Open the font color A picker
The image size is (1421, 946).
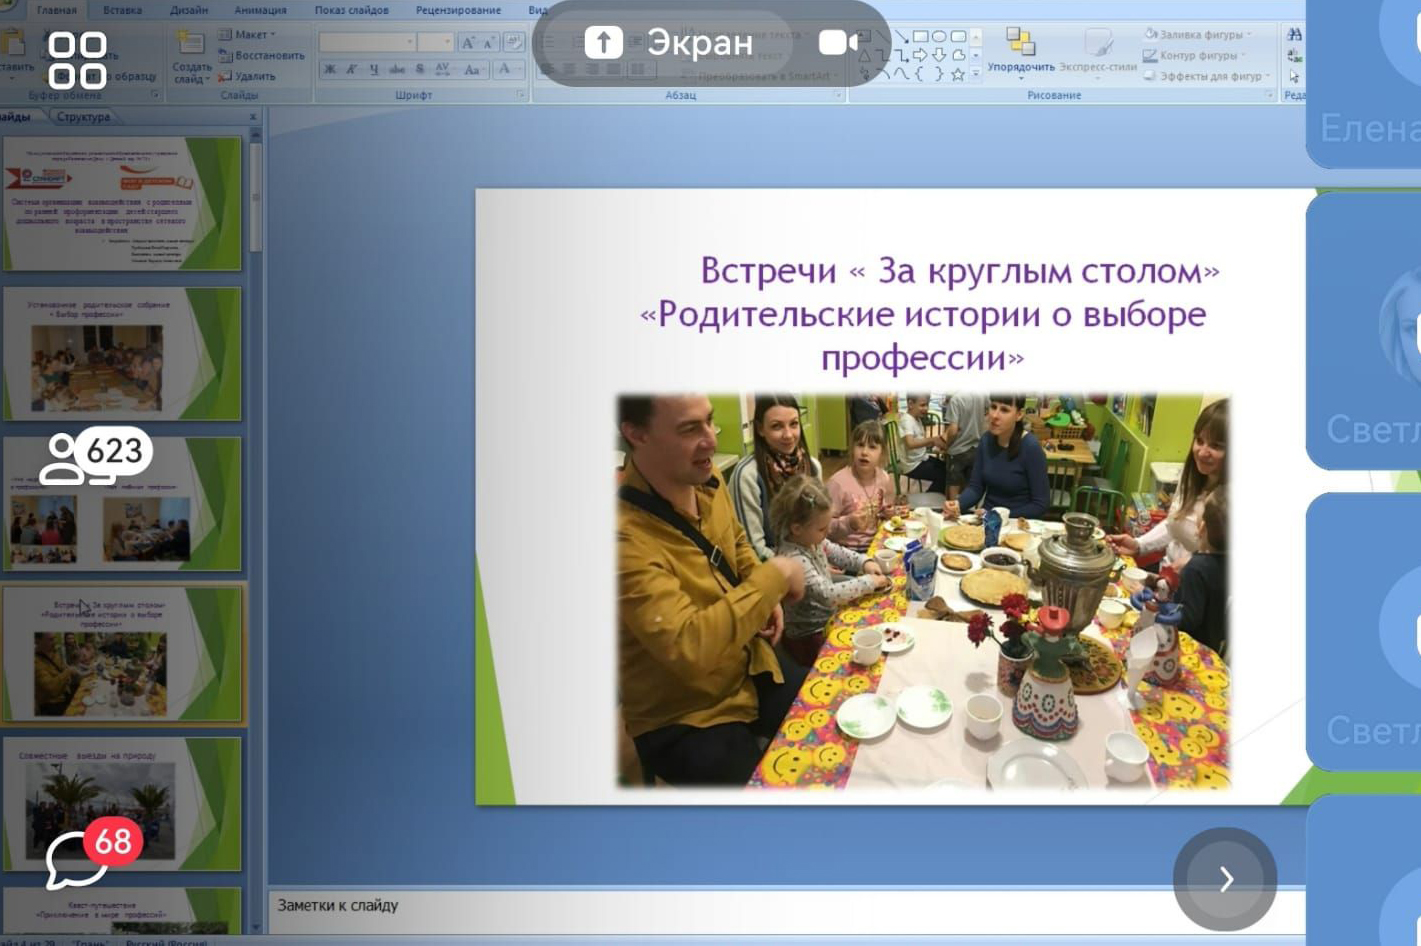(x=506, y=69)
